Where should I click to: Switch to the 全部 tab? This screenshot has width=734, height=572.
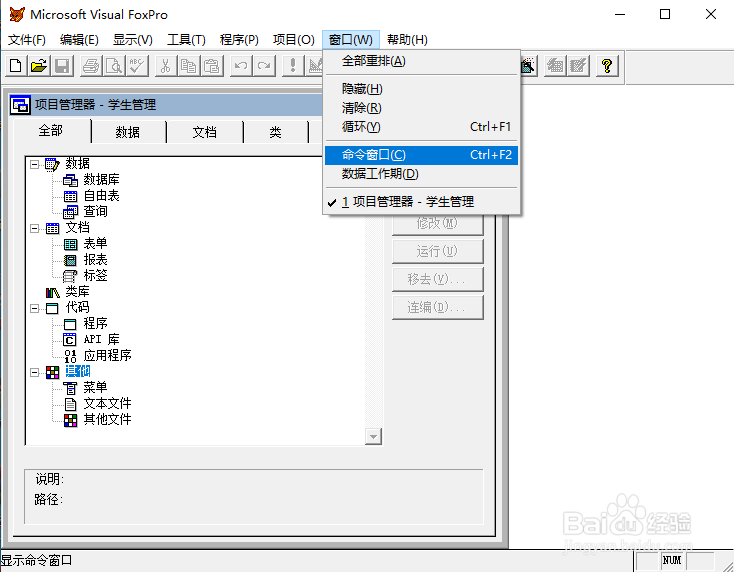(x=51, y=131)
